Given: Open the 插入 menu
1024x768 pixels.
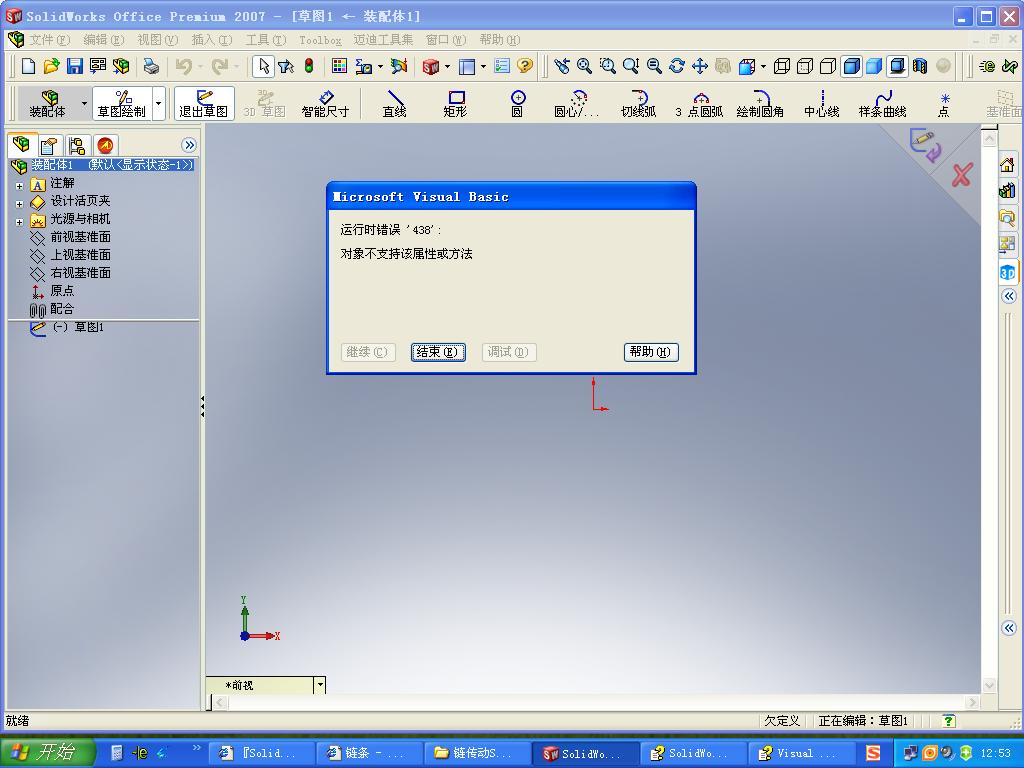Looking at the screenshot, I should click(x=212, y=40).
